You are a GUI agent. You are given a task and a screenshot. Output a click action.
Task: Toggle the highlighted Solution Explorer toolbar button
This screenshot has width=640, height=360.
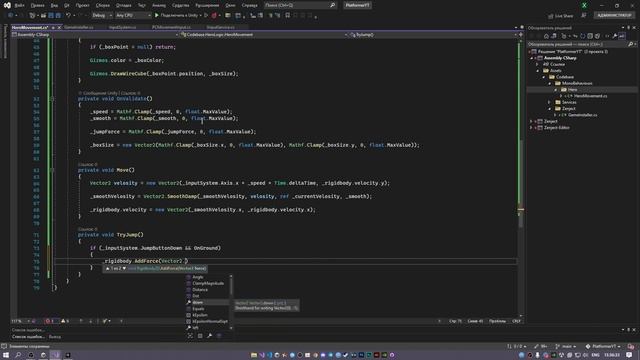coord(622,36)
